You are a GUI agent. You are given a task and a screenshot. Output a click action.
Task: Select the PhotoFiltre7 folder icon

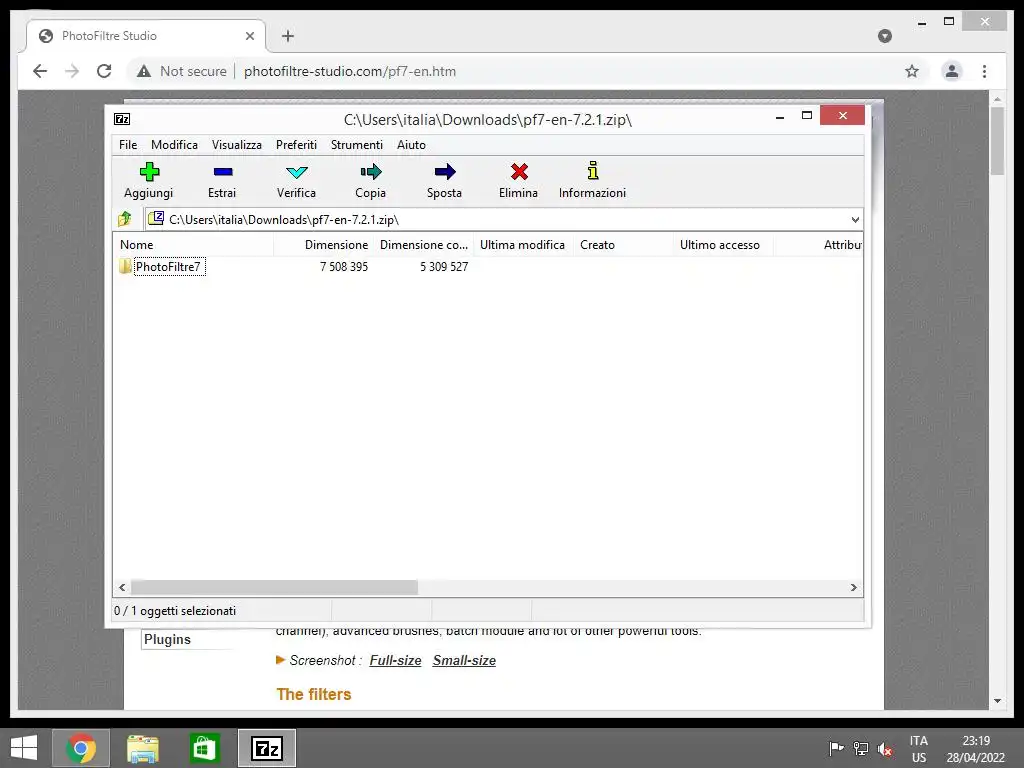click(125, 266)
